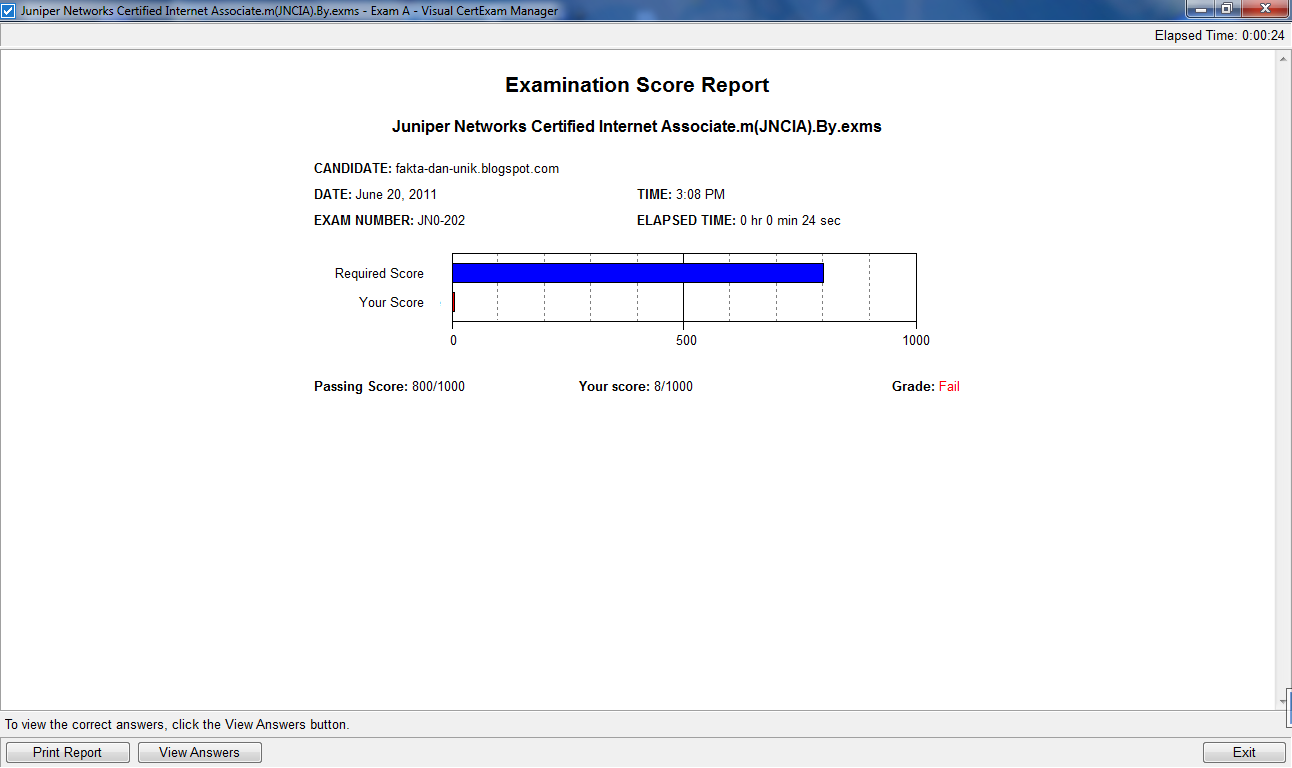Click the scrollbar up arrow
Viewport: 1292px width, 768px height.
(1284, 59)
